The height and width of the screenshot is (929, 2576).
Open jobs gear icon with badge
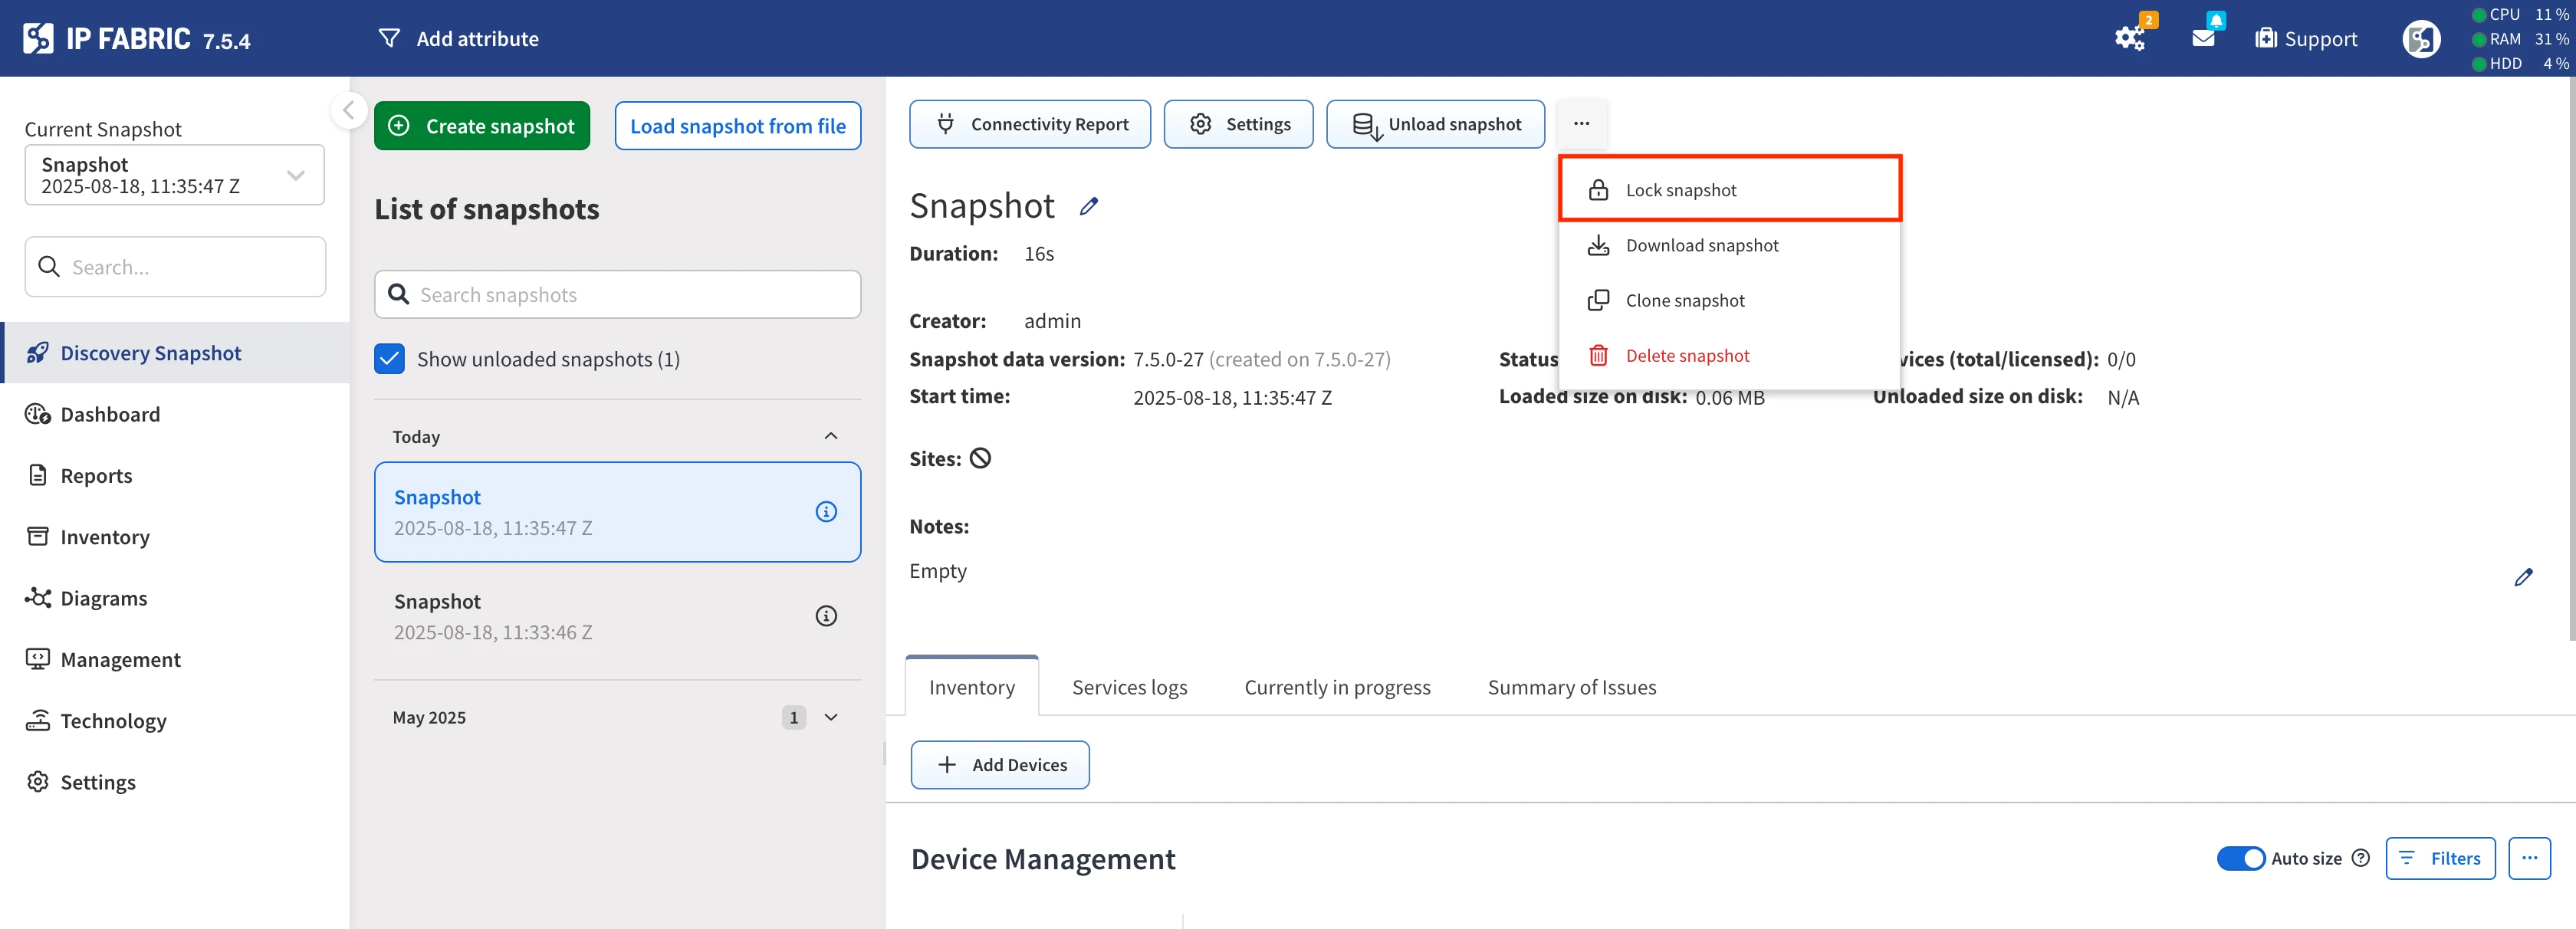pos(2129,38)
